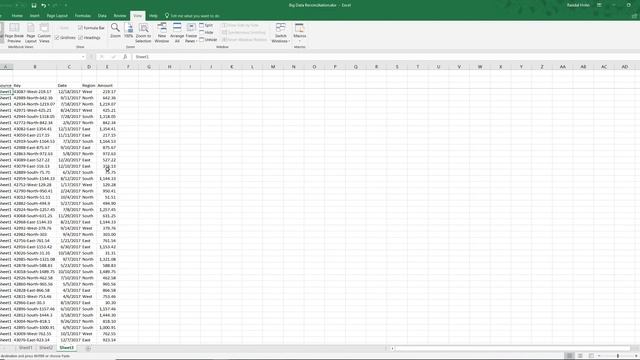Click the Insert Function fx icon
Viewport: 640px width, 360px height.
125,57
